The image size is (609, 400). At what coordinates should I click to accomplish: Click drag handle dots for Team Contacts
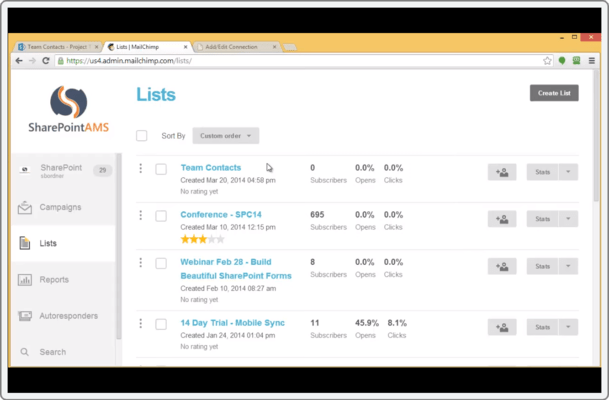141,168
